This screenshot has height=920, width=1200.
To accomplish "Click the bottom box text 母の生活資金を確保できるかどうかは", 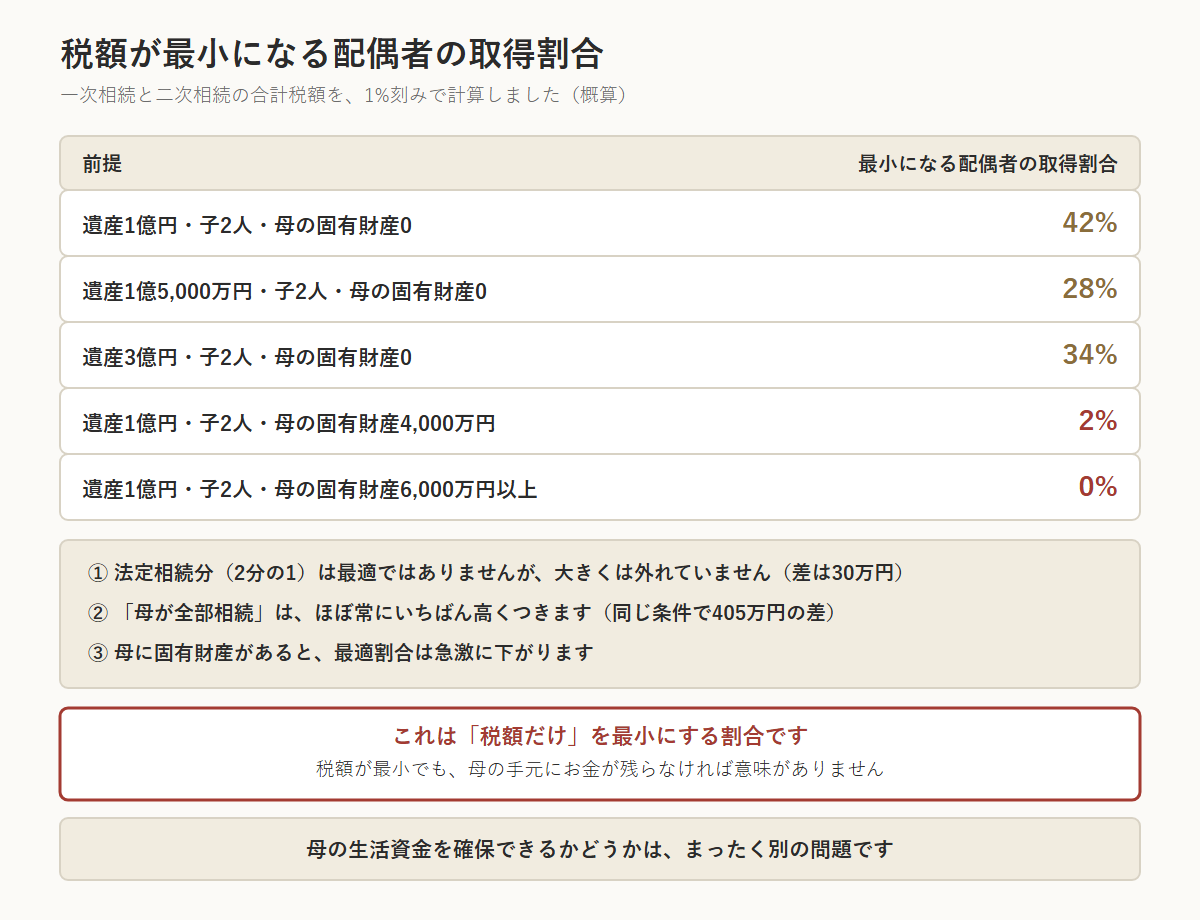I will click(x=600, y=850).
